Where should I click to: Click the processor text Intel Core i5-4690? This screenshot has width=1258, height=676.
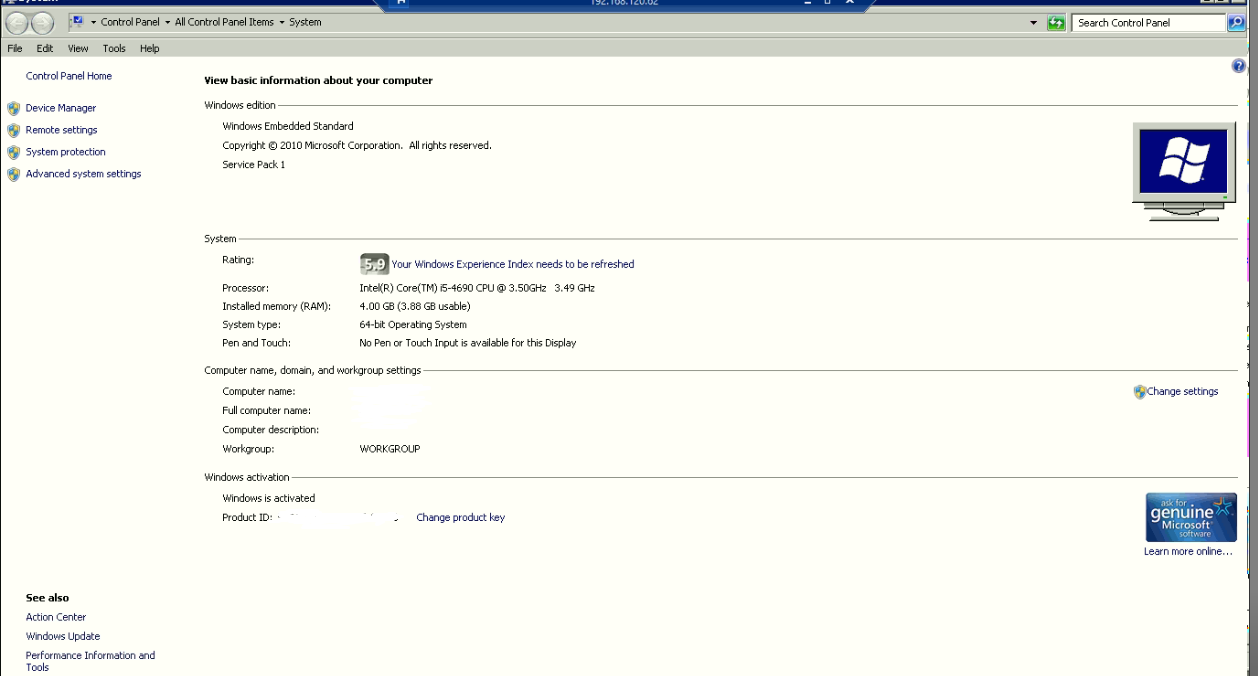pyautogui.click(x=477, y=288)
